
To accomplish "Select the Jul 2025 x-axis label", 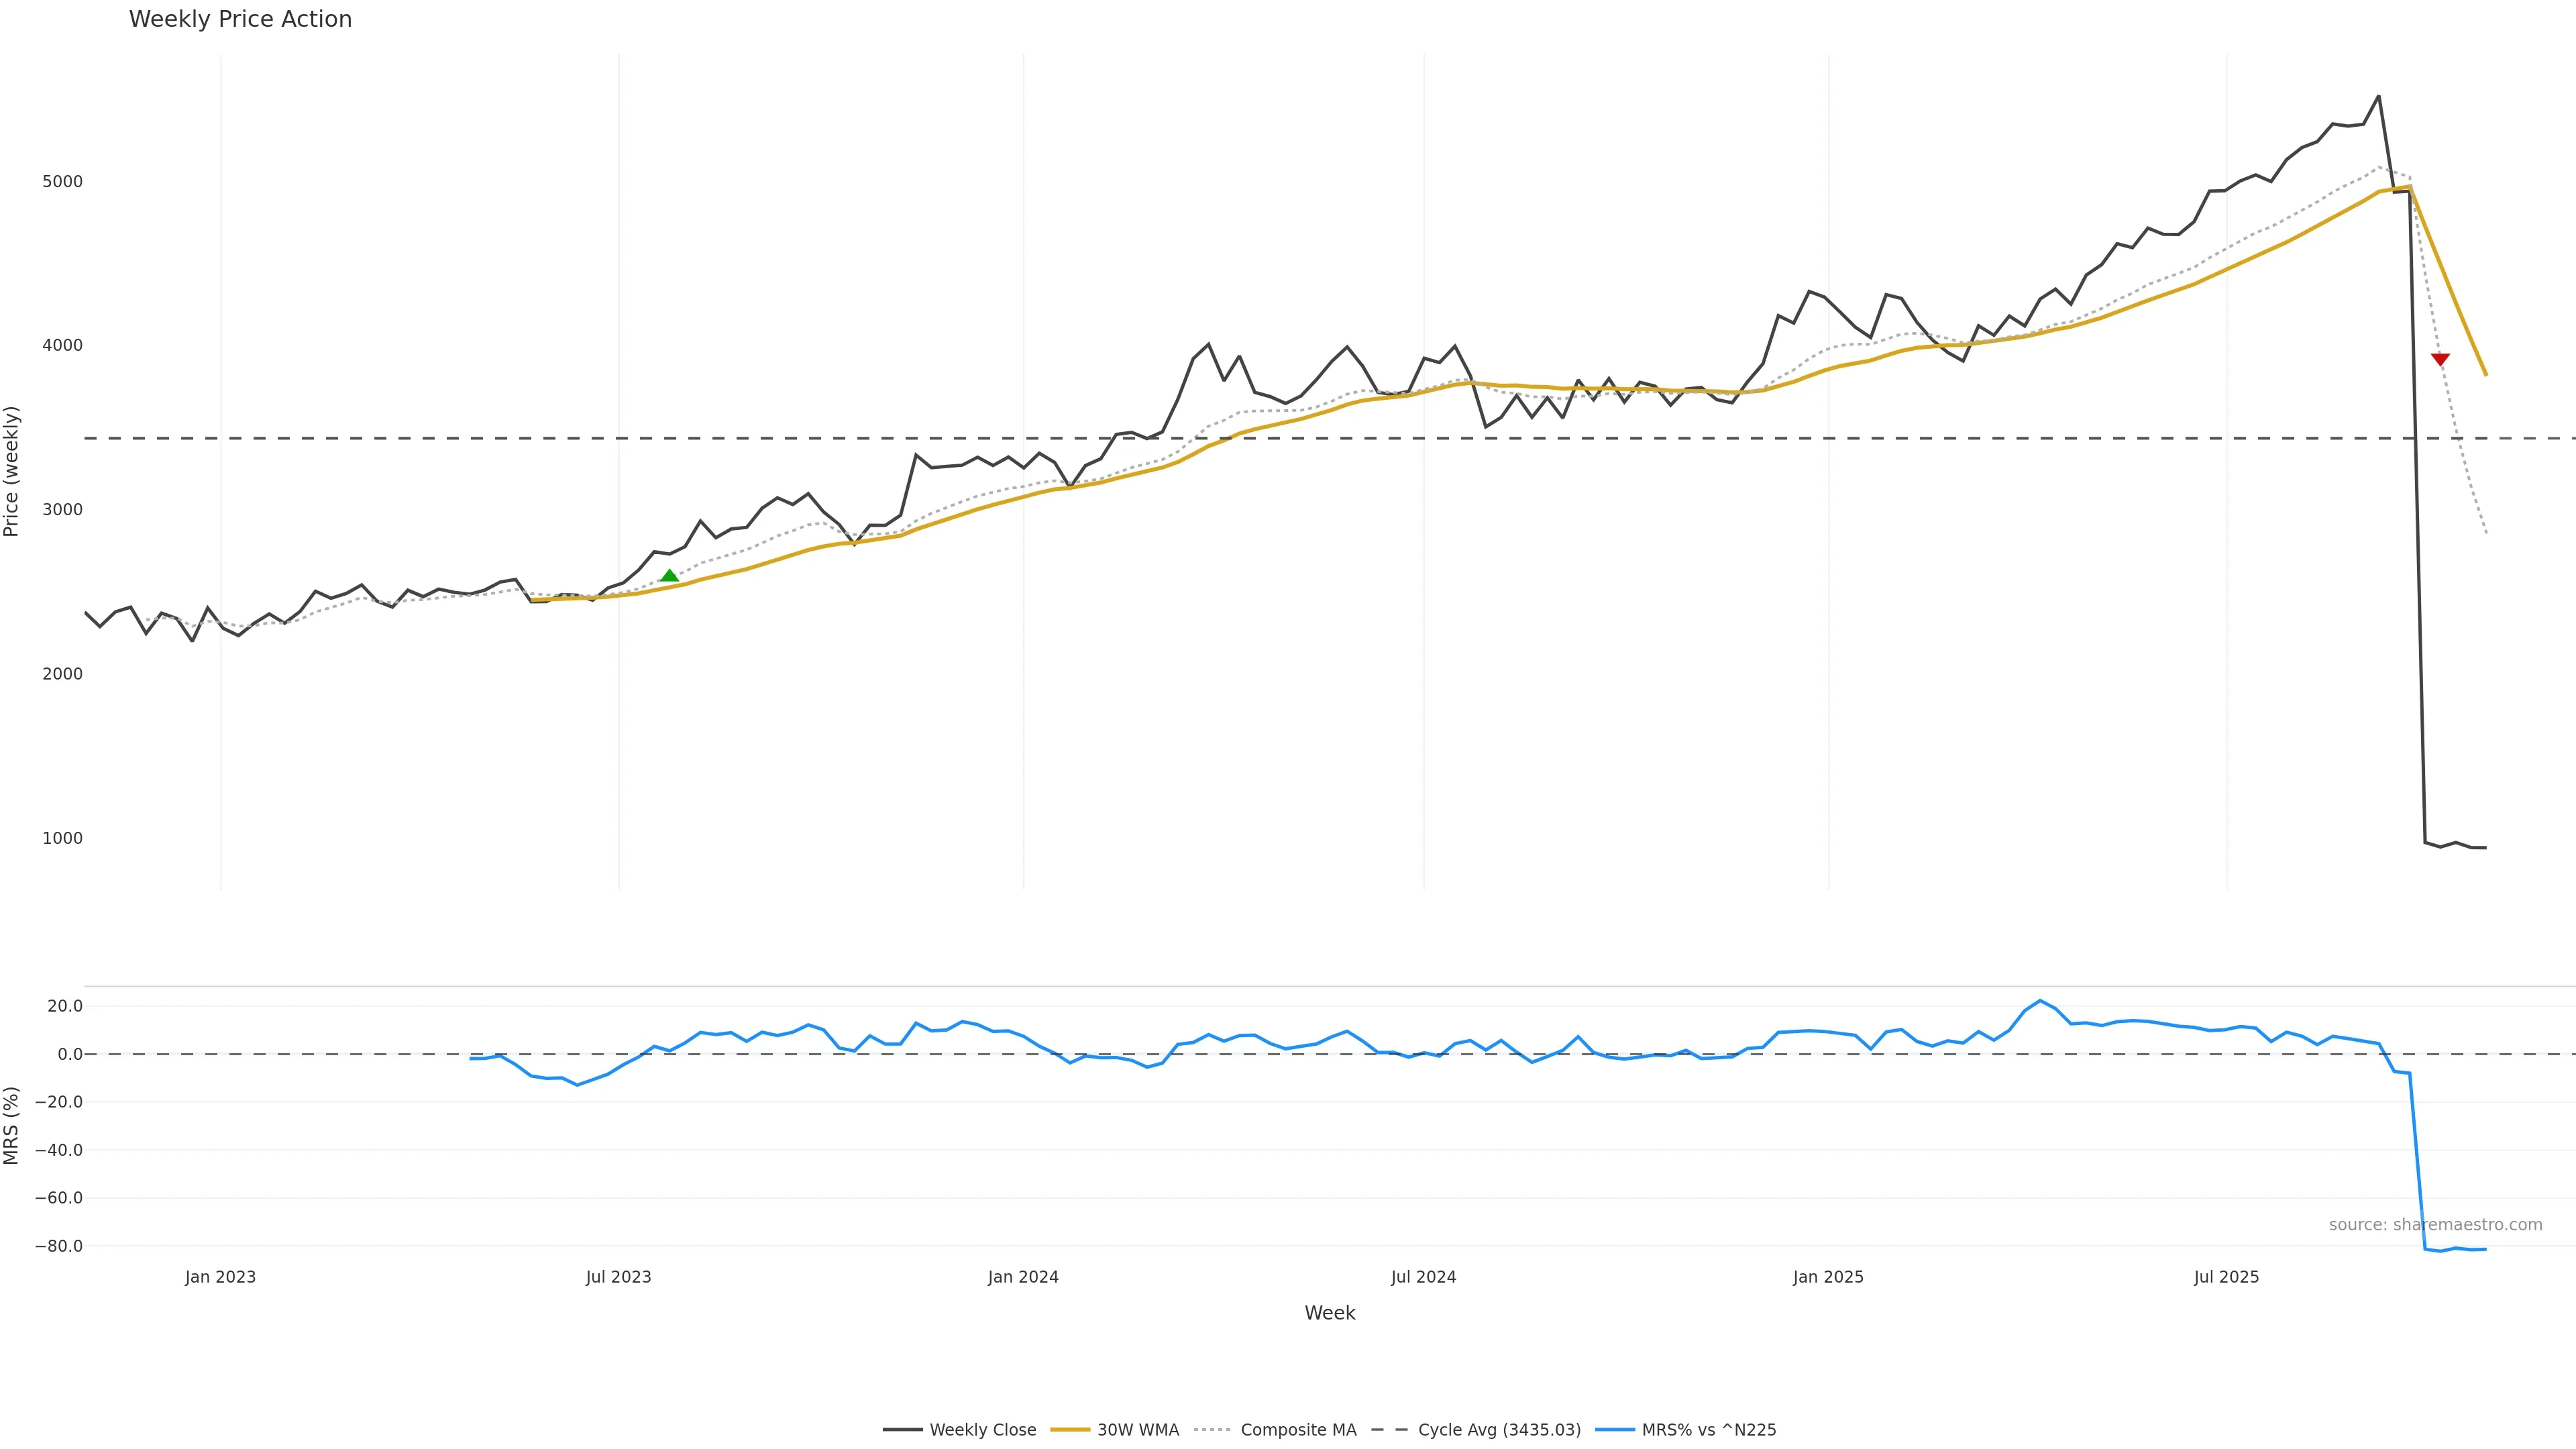I will pos(2226,1277).
